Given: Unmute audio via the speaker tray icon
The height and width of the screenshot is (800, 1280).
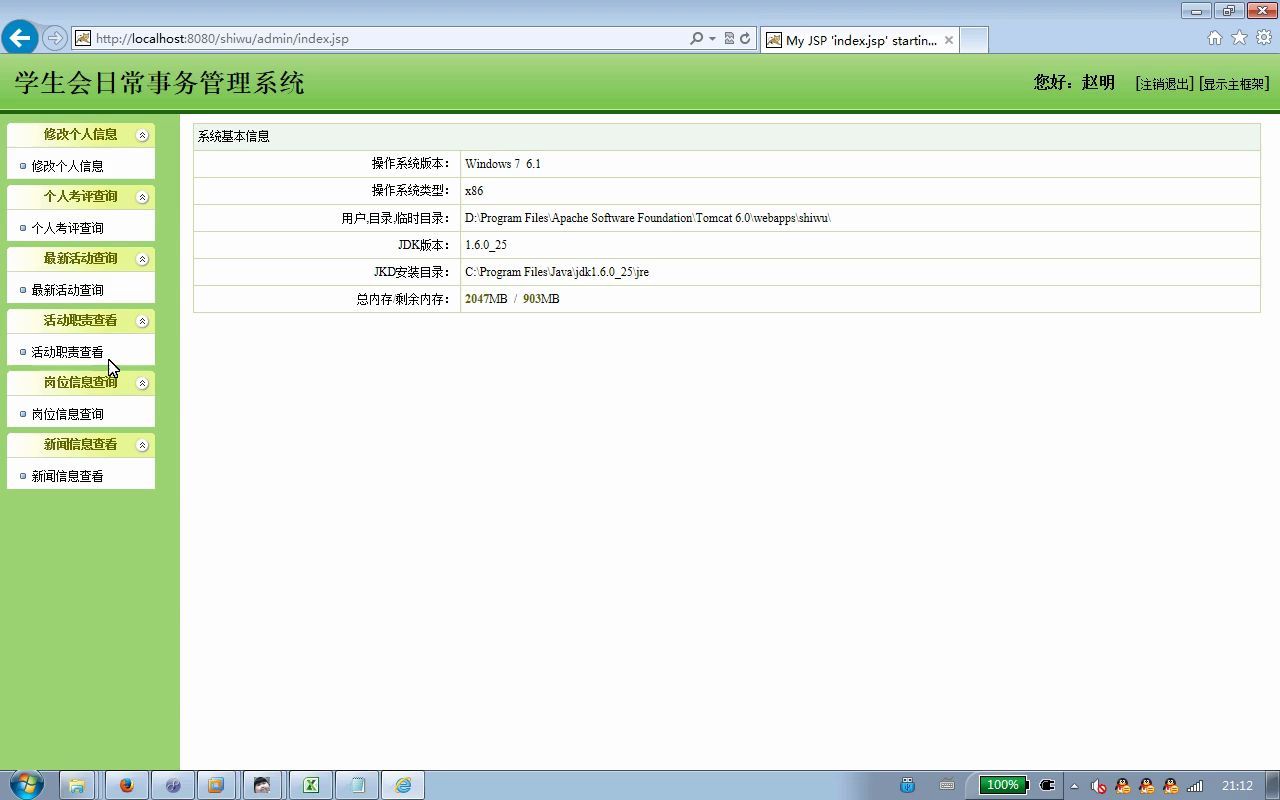Looking at the screenshot, I should (x=1098, y=786).
